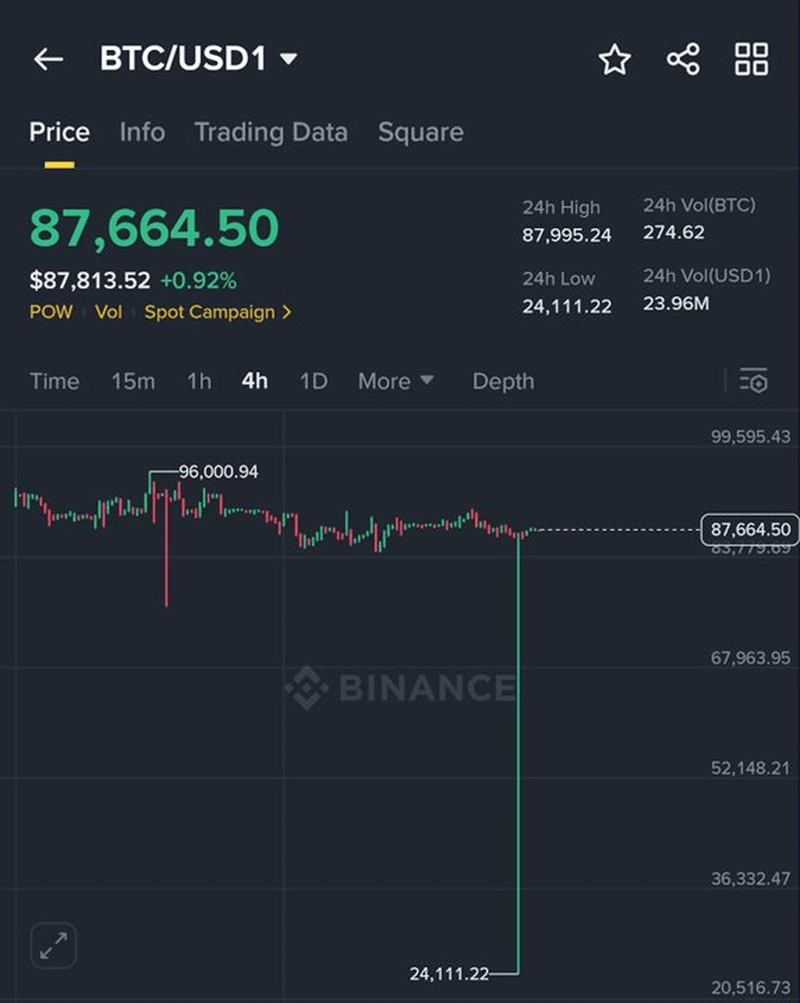The width and height of the screenshot is (800, 1003).
Task: Open the grid layout icon
Action: coord(751,60)
